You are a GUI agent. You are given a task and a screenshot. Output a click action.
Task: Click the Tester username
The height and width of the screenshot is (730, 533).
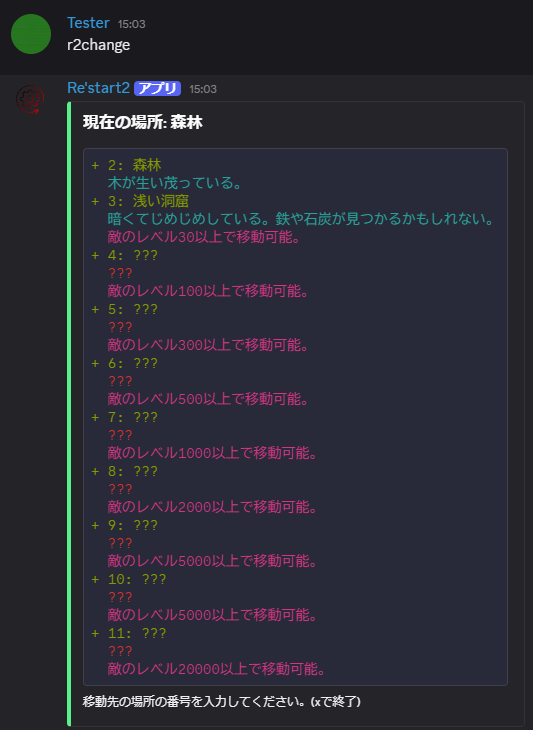(x=88, y=23)
